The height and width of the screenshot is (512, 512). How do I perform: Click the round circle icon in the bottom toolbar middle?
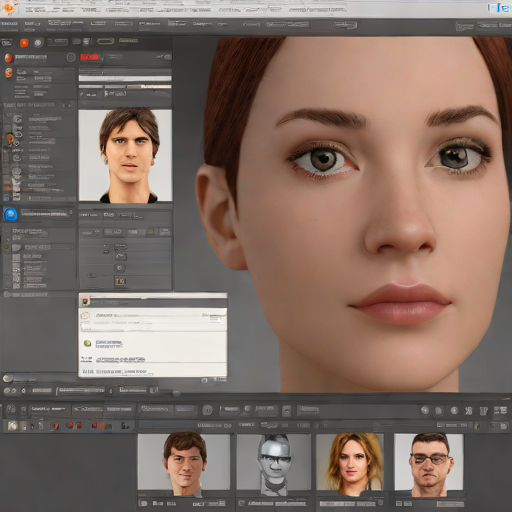pyautogui.click(x=207, y=410)
